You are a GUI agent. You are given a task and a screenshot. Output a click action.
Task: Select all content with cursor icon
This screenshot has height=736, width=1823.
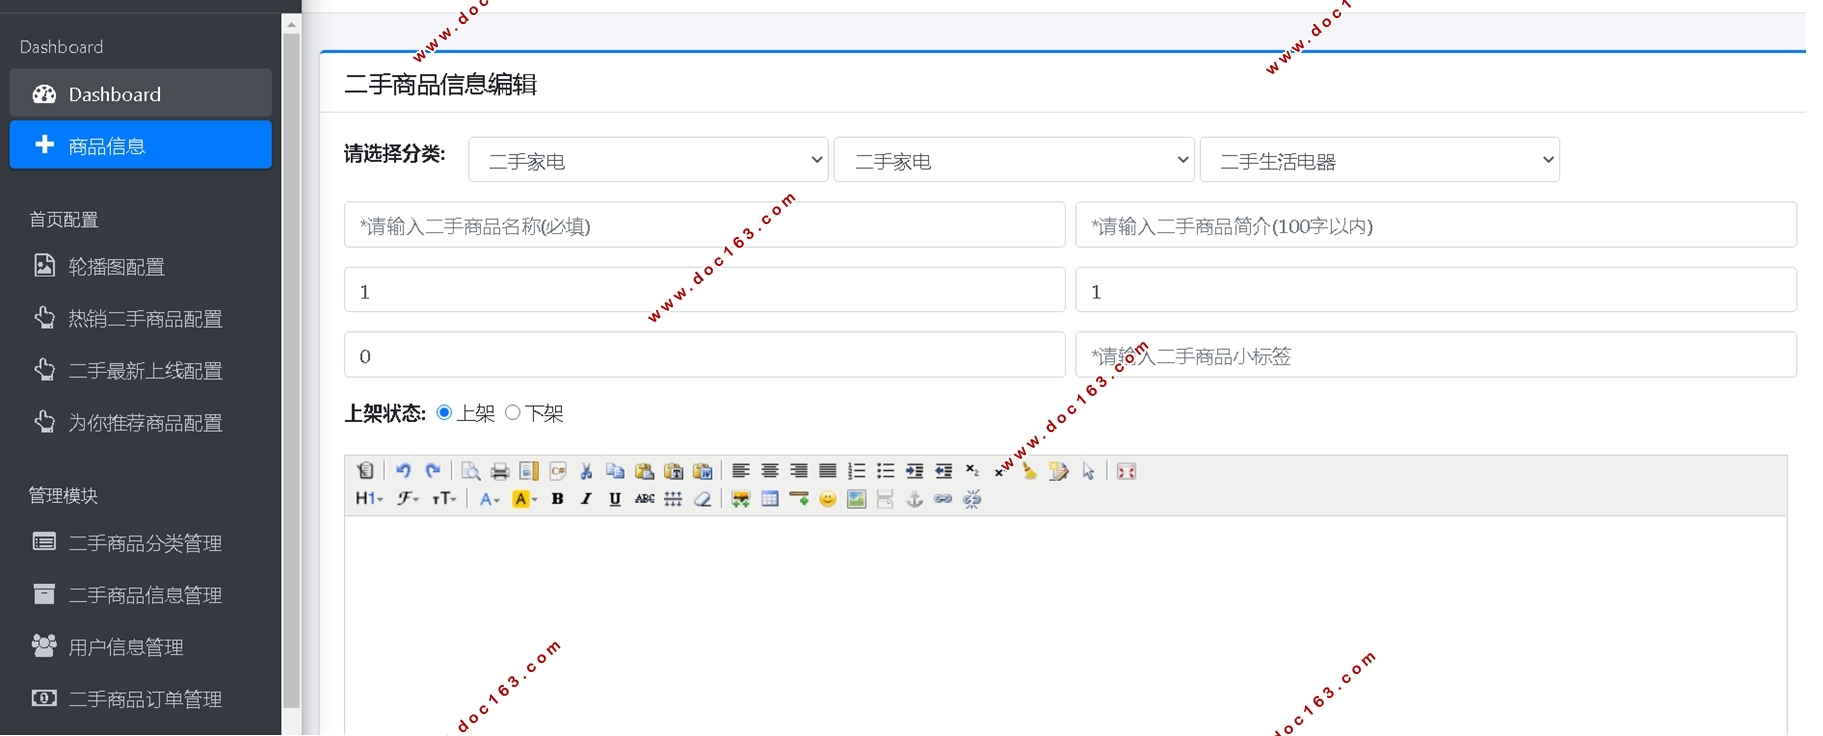(1088, 471)
